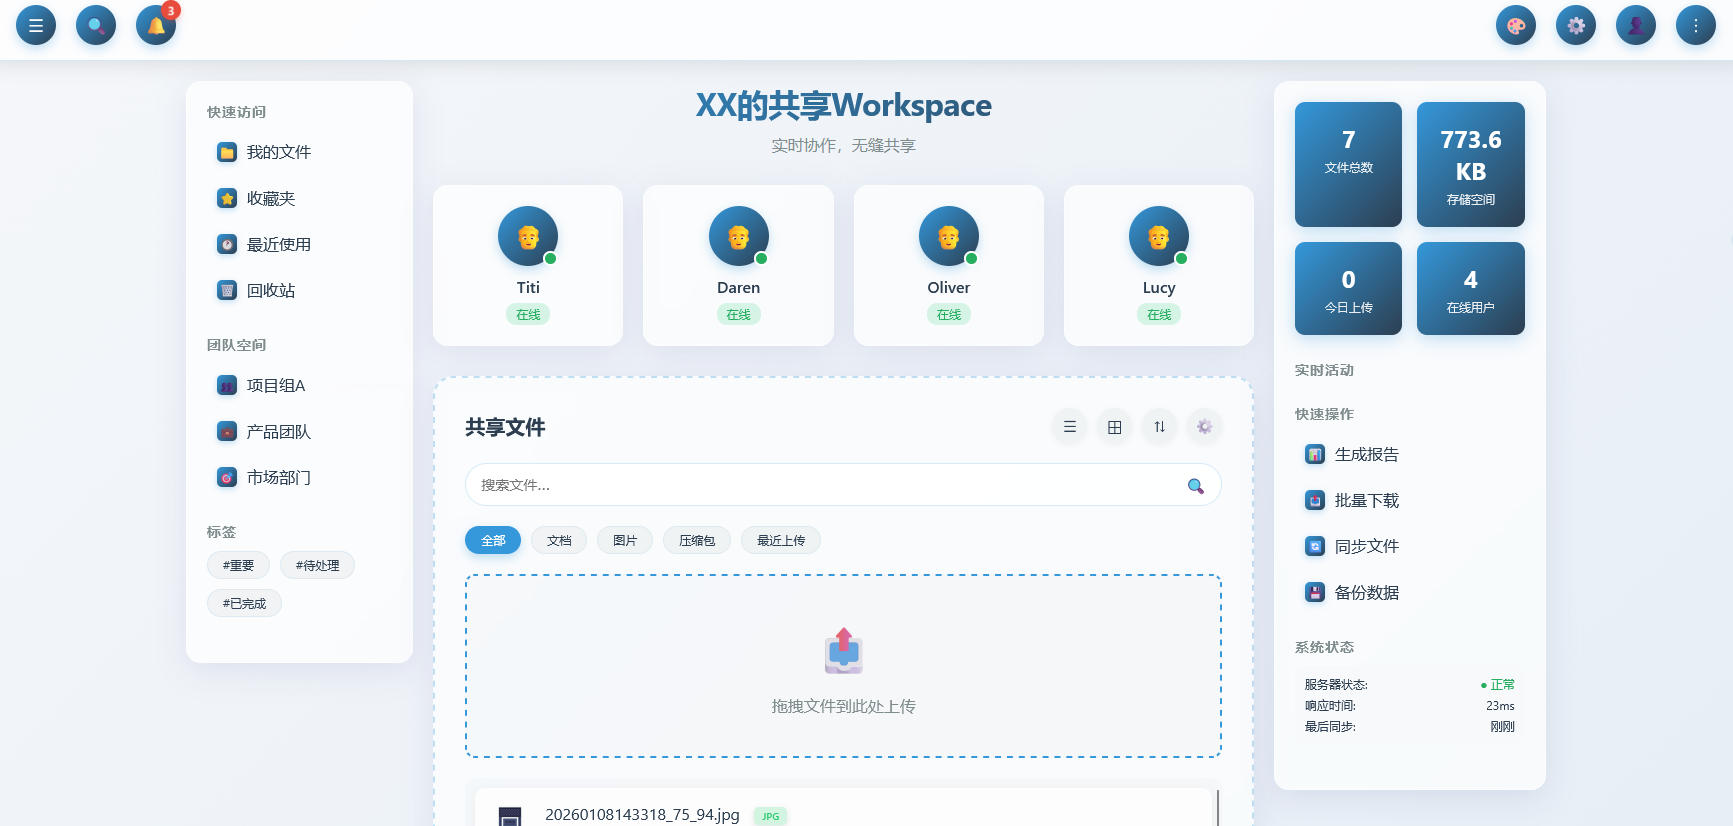
Task: Click the 我的文件 folder icon
Action: click(227, 152)
